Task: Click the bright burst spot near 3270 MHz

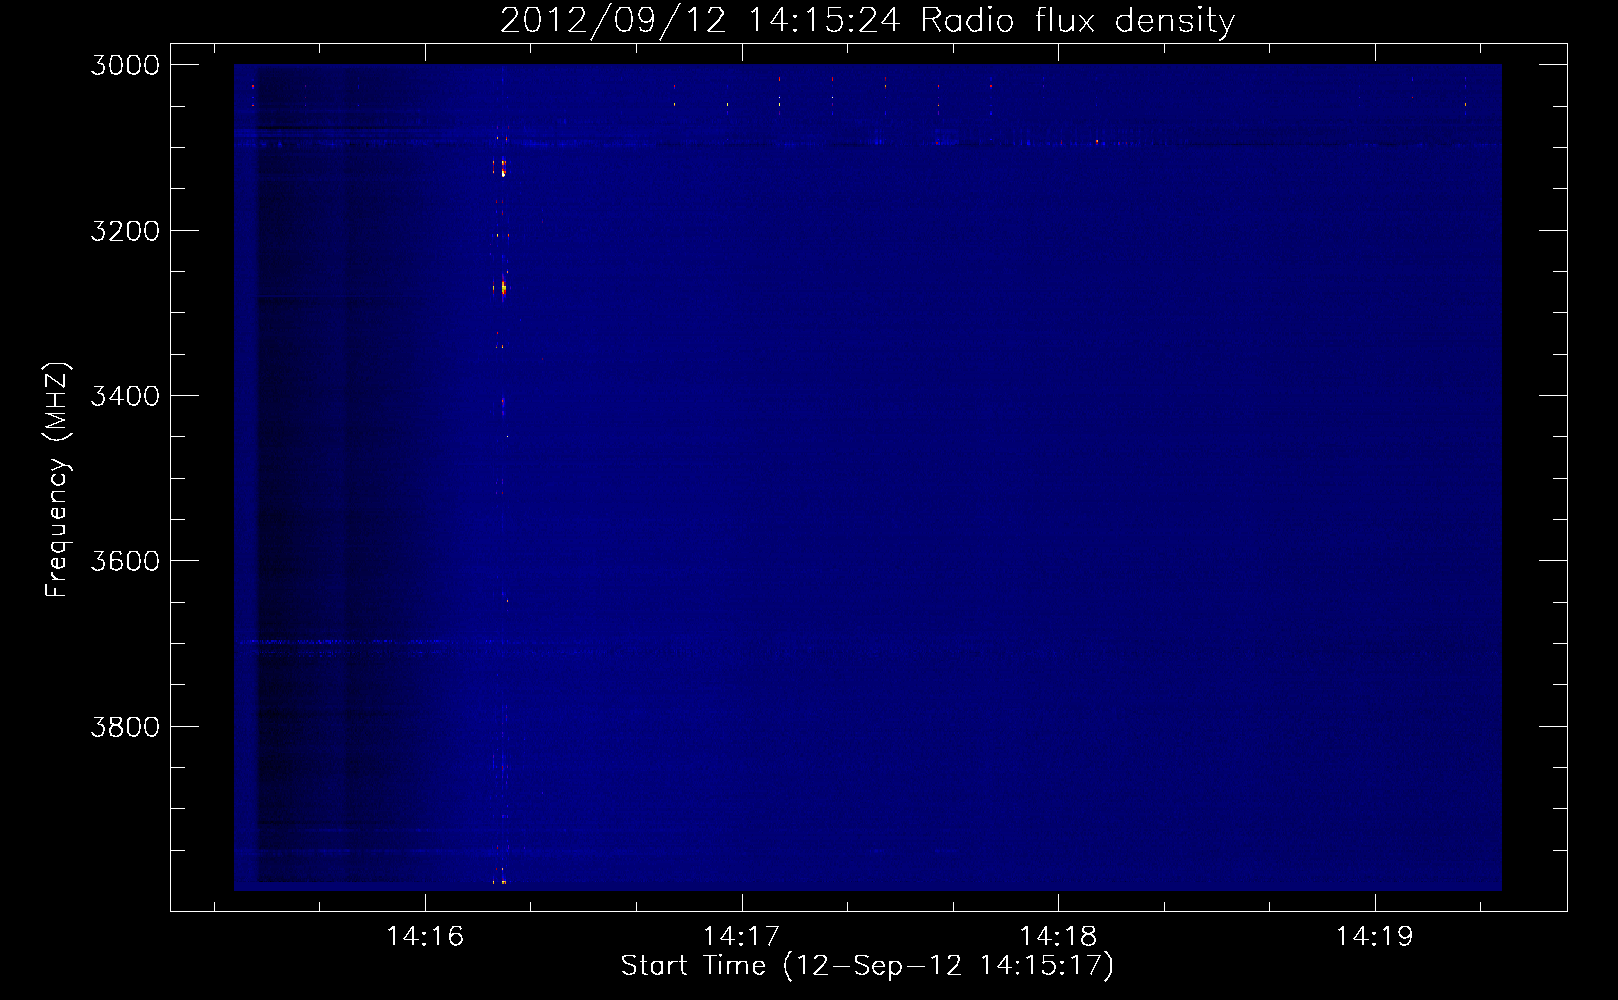Action: [503, 288]
